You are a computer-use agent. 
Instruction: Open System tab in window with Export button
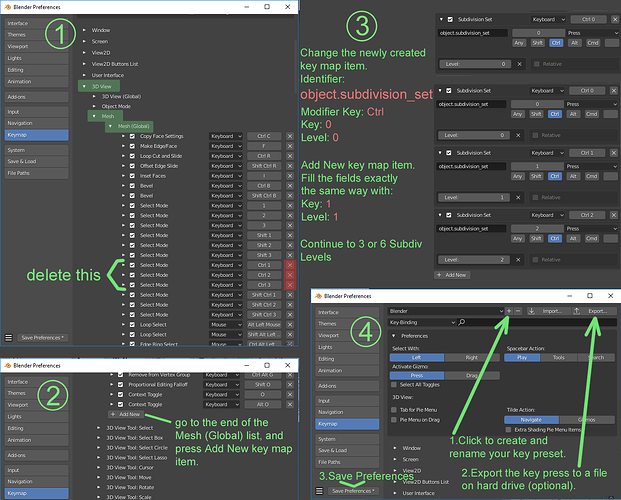347,439
